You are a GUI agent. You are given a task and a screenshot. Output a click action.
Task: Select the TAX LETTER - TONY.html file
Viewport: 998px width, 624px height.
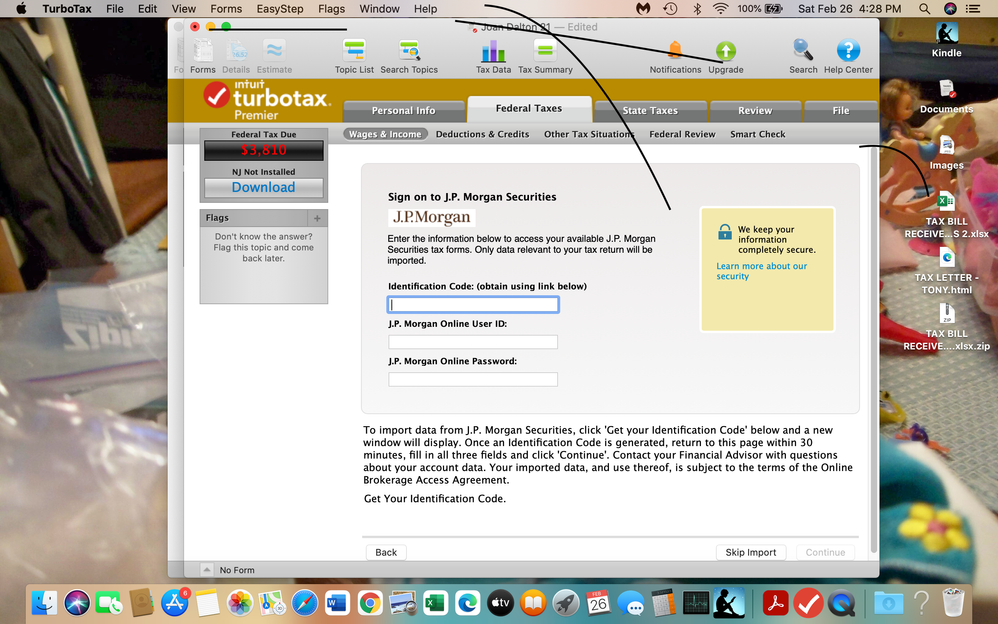[946, 271]
